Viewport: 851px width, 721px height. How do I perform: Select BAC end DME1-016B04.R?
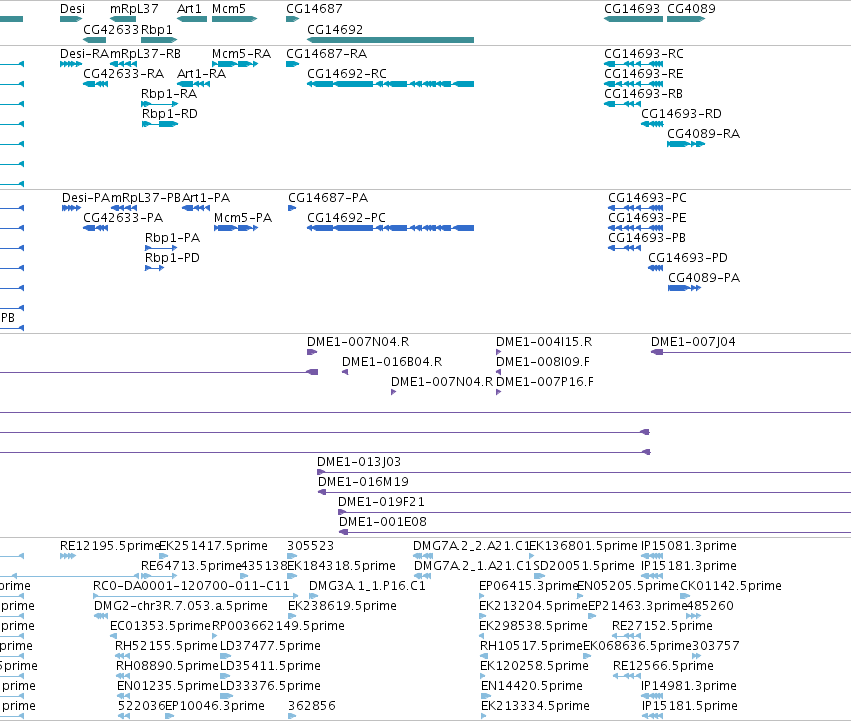coord(392,362)
